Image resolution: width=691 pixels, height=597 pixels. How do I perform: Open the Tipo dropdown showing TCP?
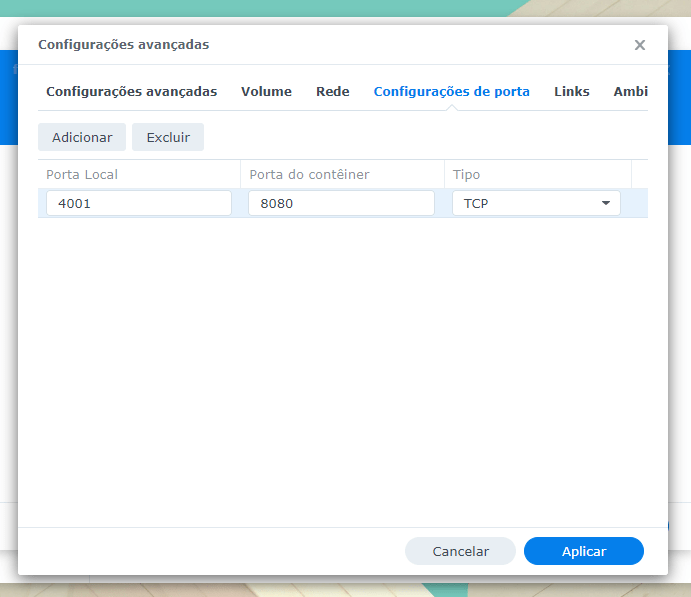click(x=525, y=203)
